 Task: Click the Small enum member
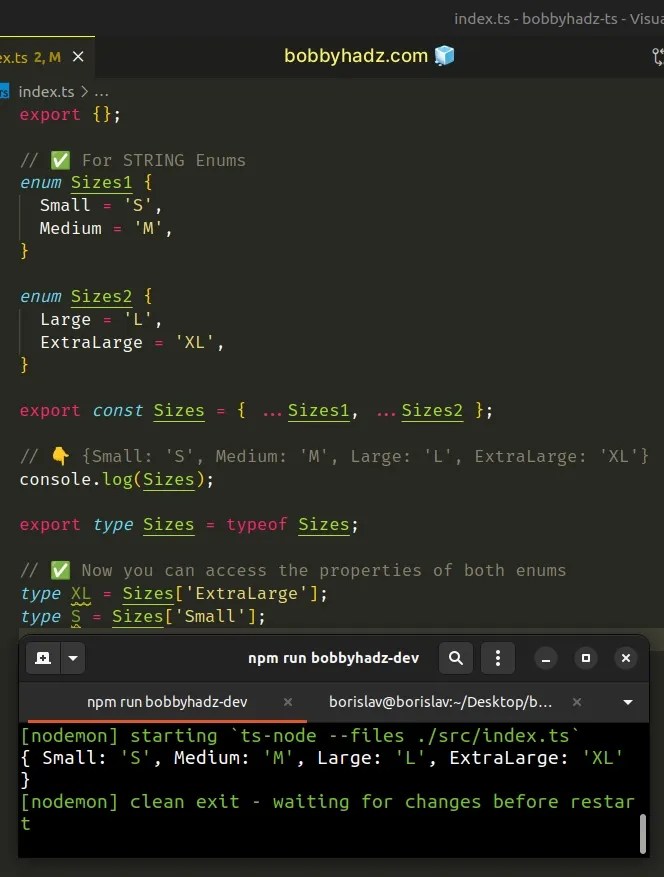point(65,205)
